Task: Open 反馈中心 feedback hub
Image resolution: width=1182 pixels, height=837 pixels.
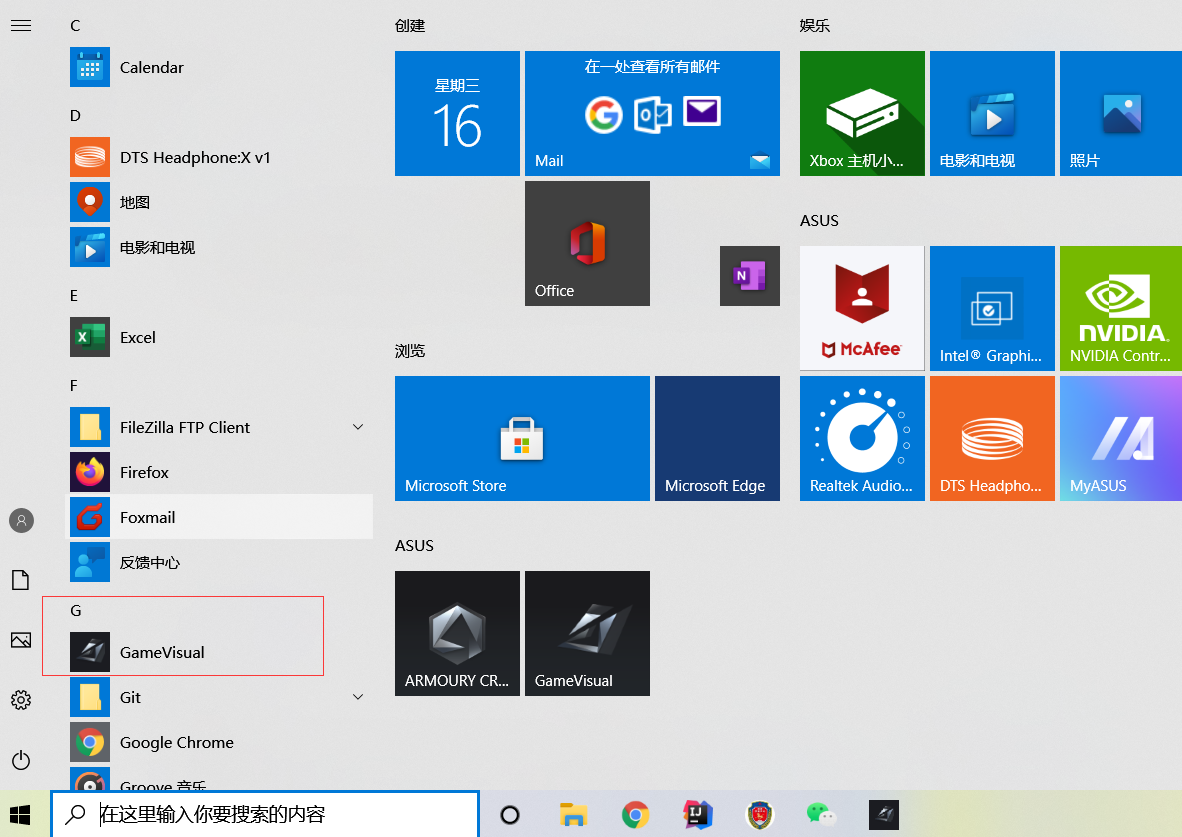Action: tap(221, 562)
